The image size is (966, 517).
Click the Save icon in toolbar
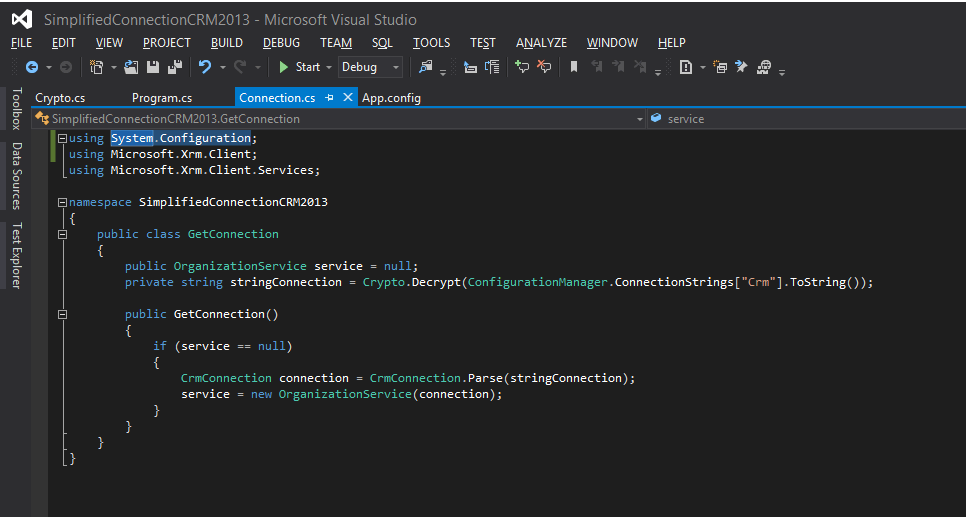[153, 67]
